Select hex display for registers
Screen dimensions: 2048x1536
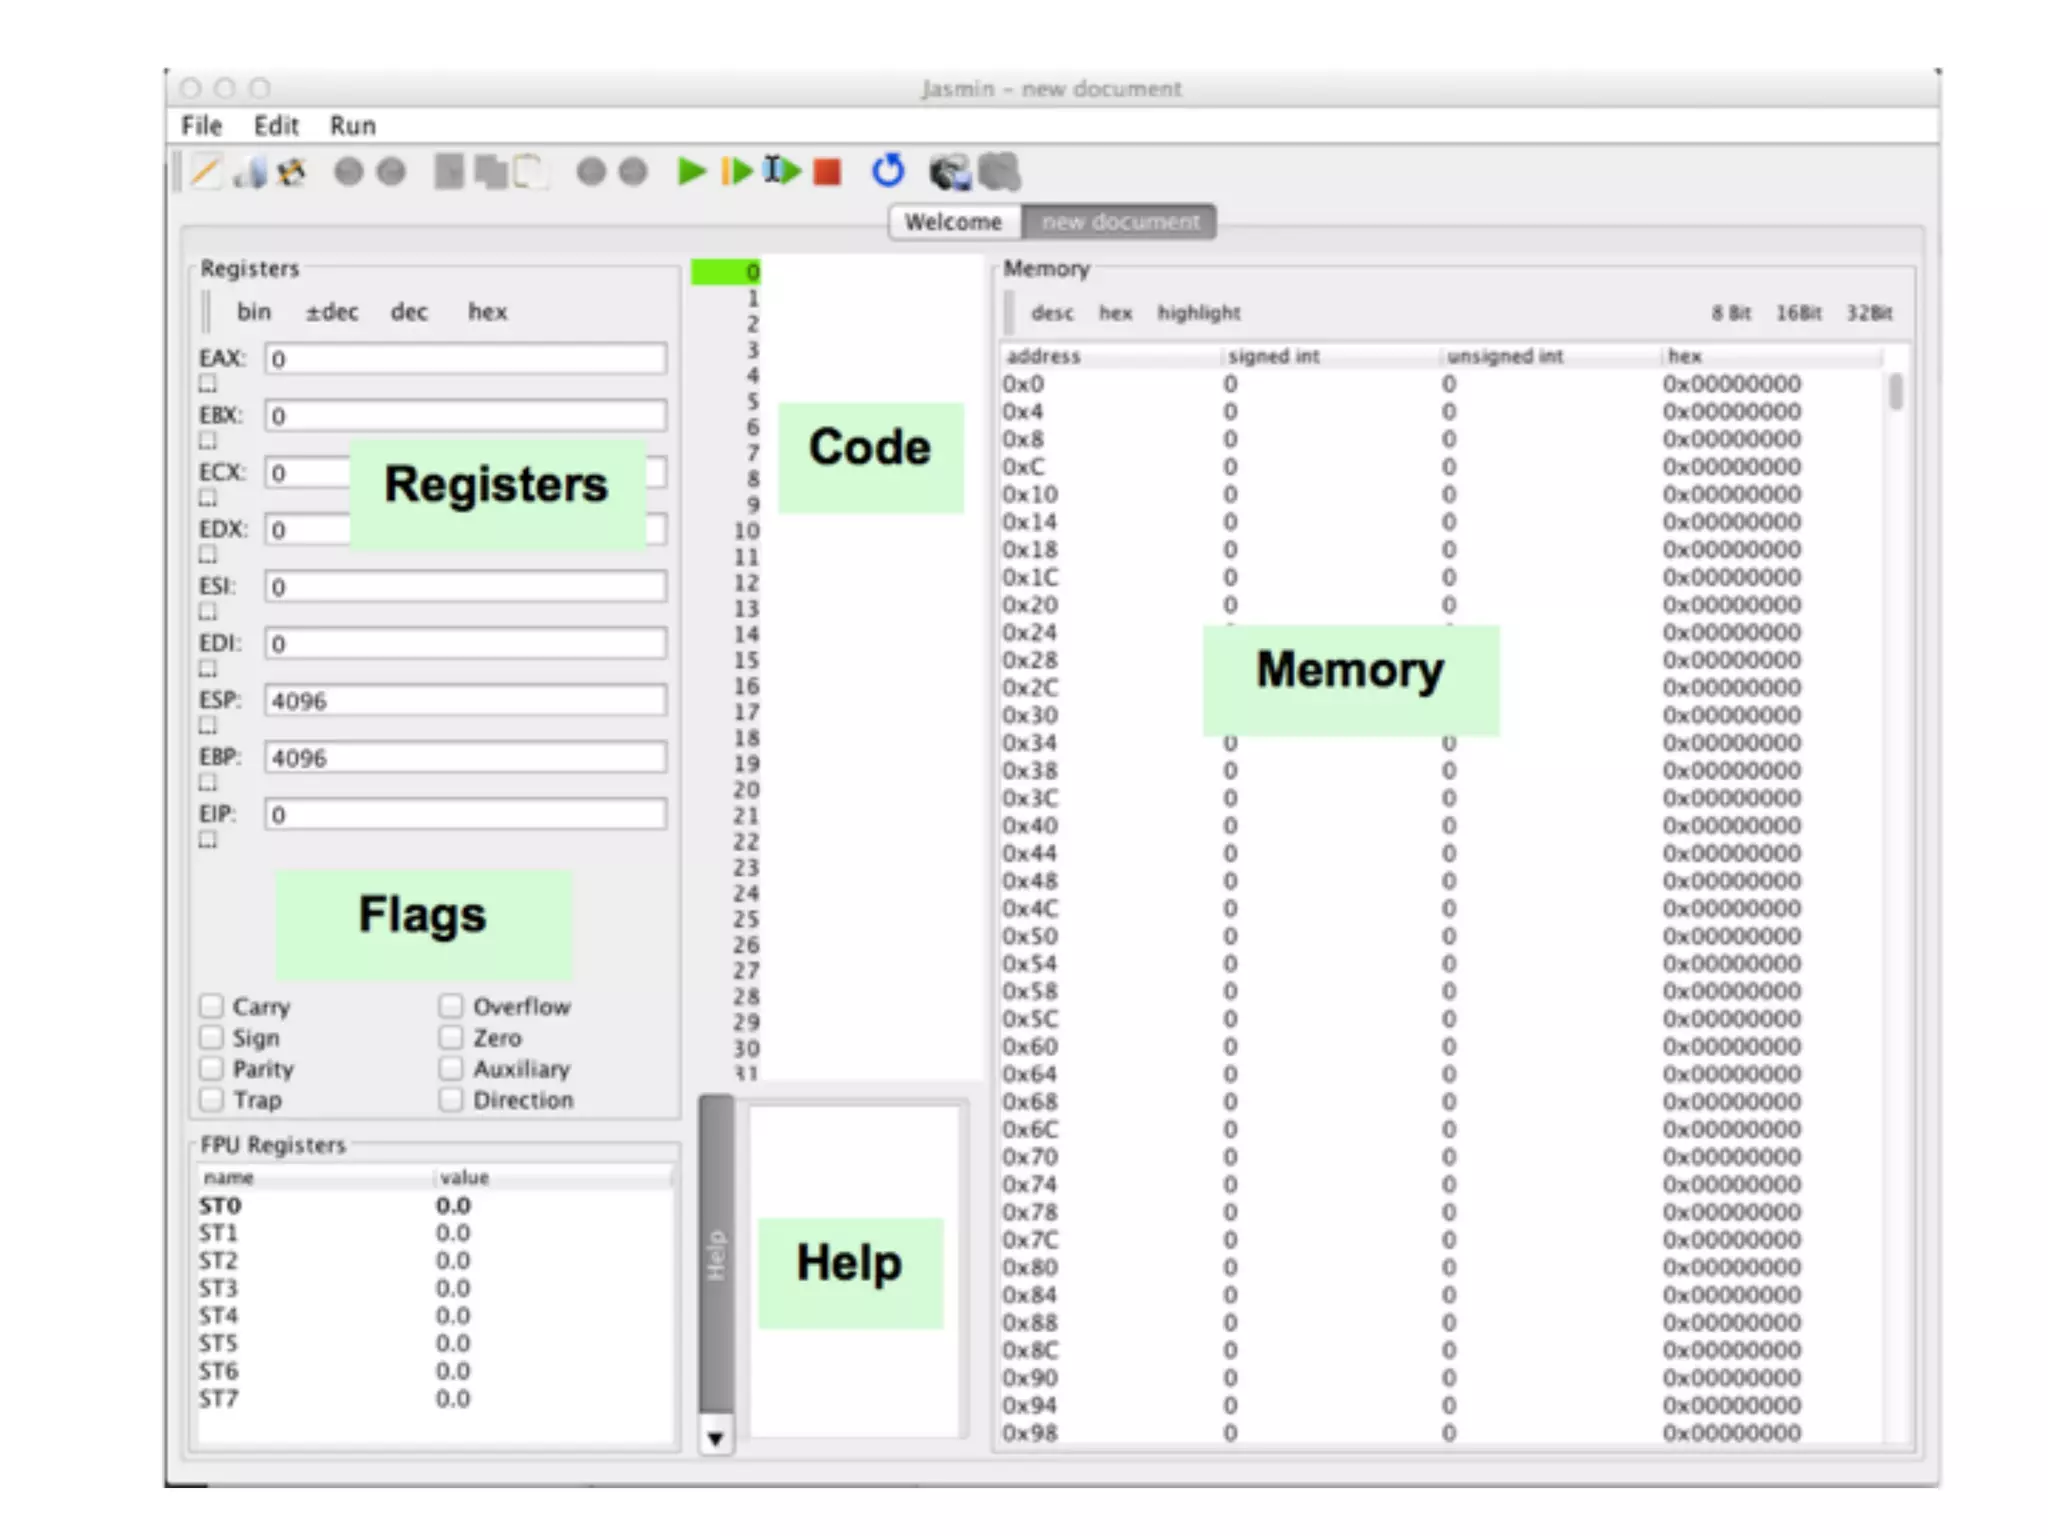tap(487, 312)
